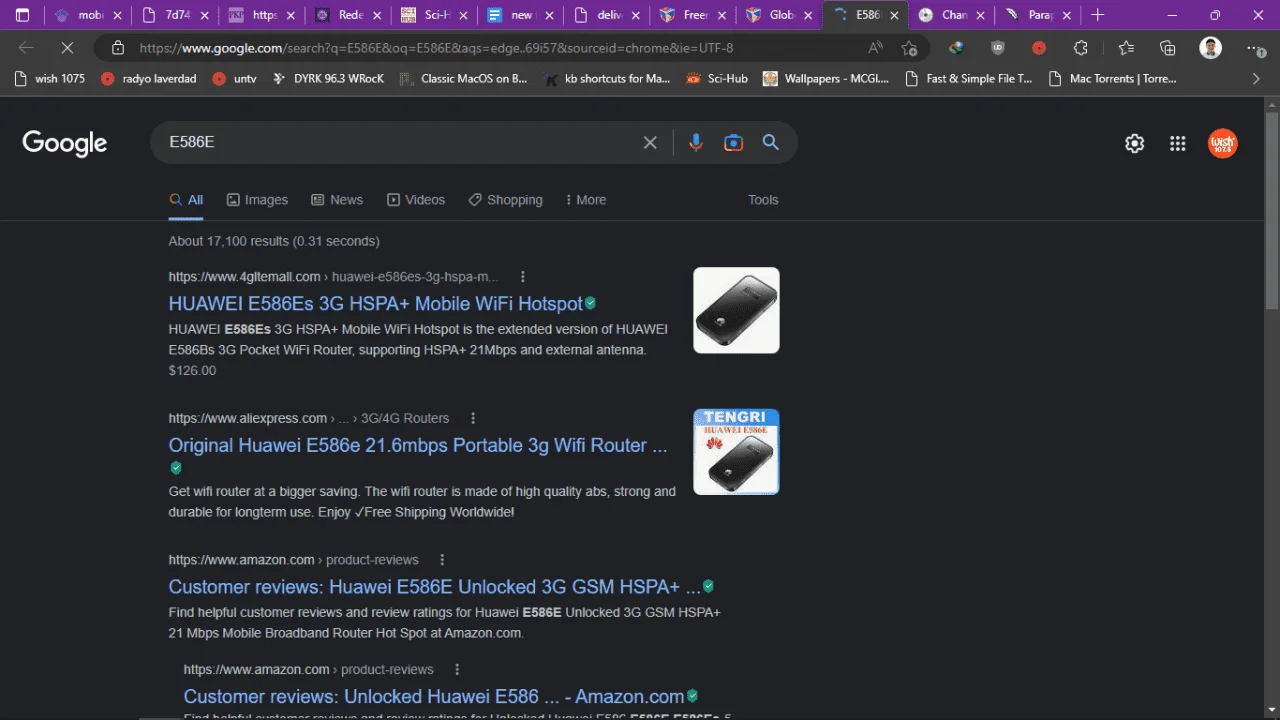Switch to Shopping results
This screenshot has width=1280, height=720.
pyautogui.click(x=506, y=200)
